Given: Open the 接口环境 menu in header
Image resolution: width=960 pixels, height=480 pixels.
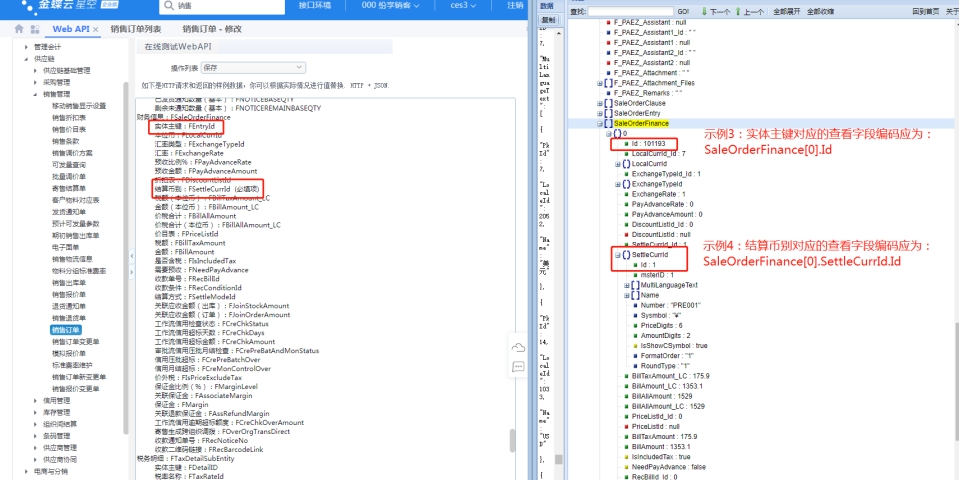Looking at the screenshot, I should point(315,6).
